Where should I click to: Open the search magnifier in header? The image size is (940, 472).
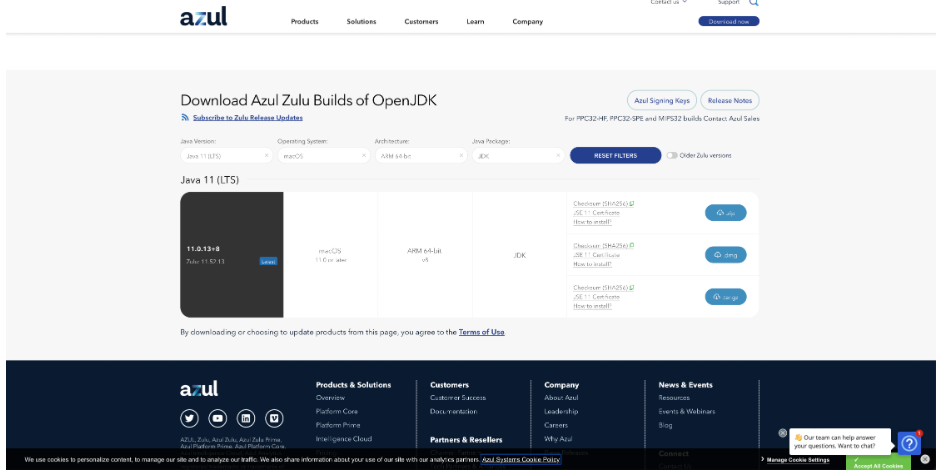[x=754, y=3]
